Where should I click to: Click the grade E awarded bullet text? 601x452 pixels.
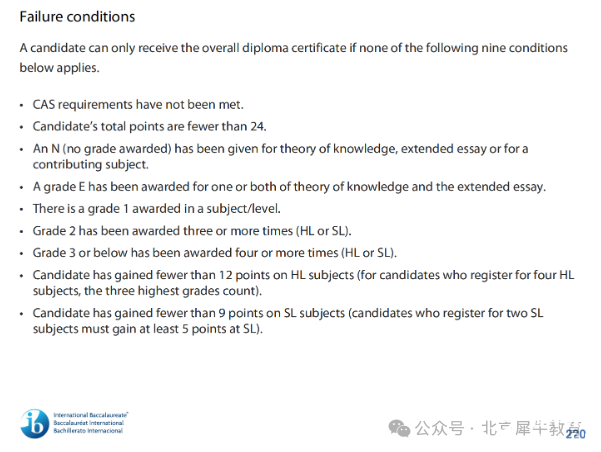[x=289, y=187]
